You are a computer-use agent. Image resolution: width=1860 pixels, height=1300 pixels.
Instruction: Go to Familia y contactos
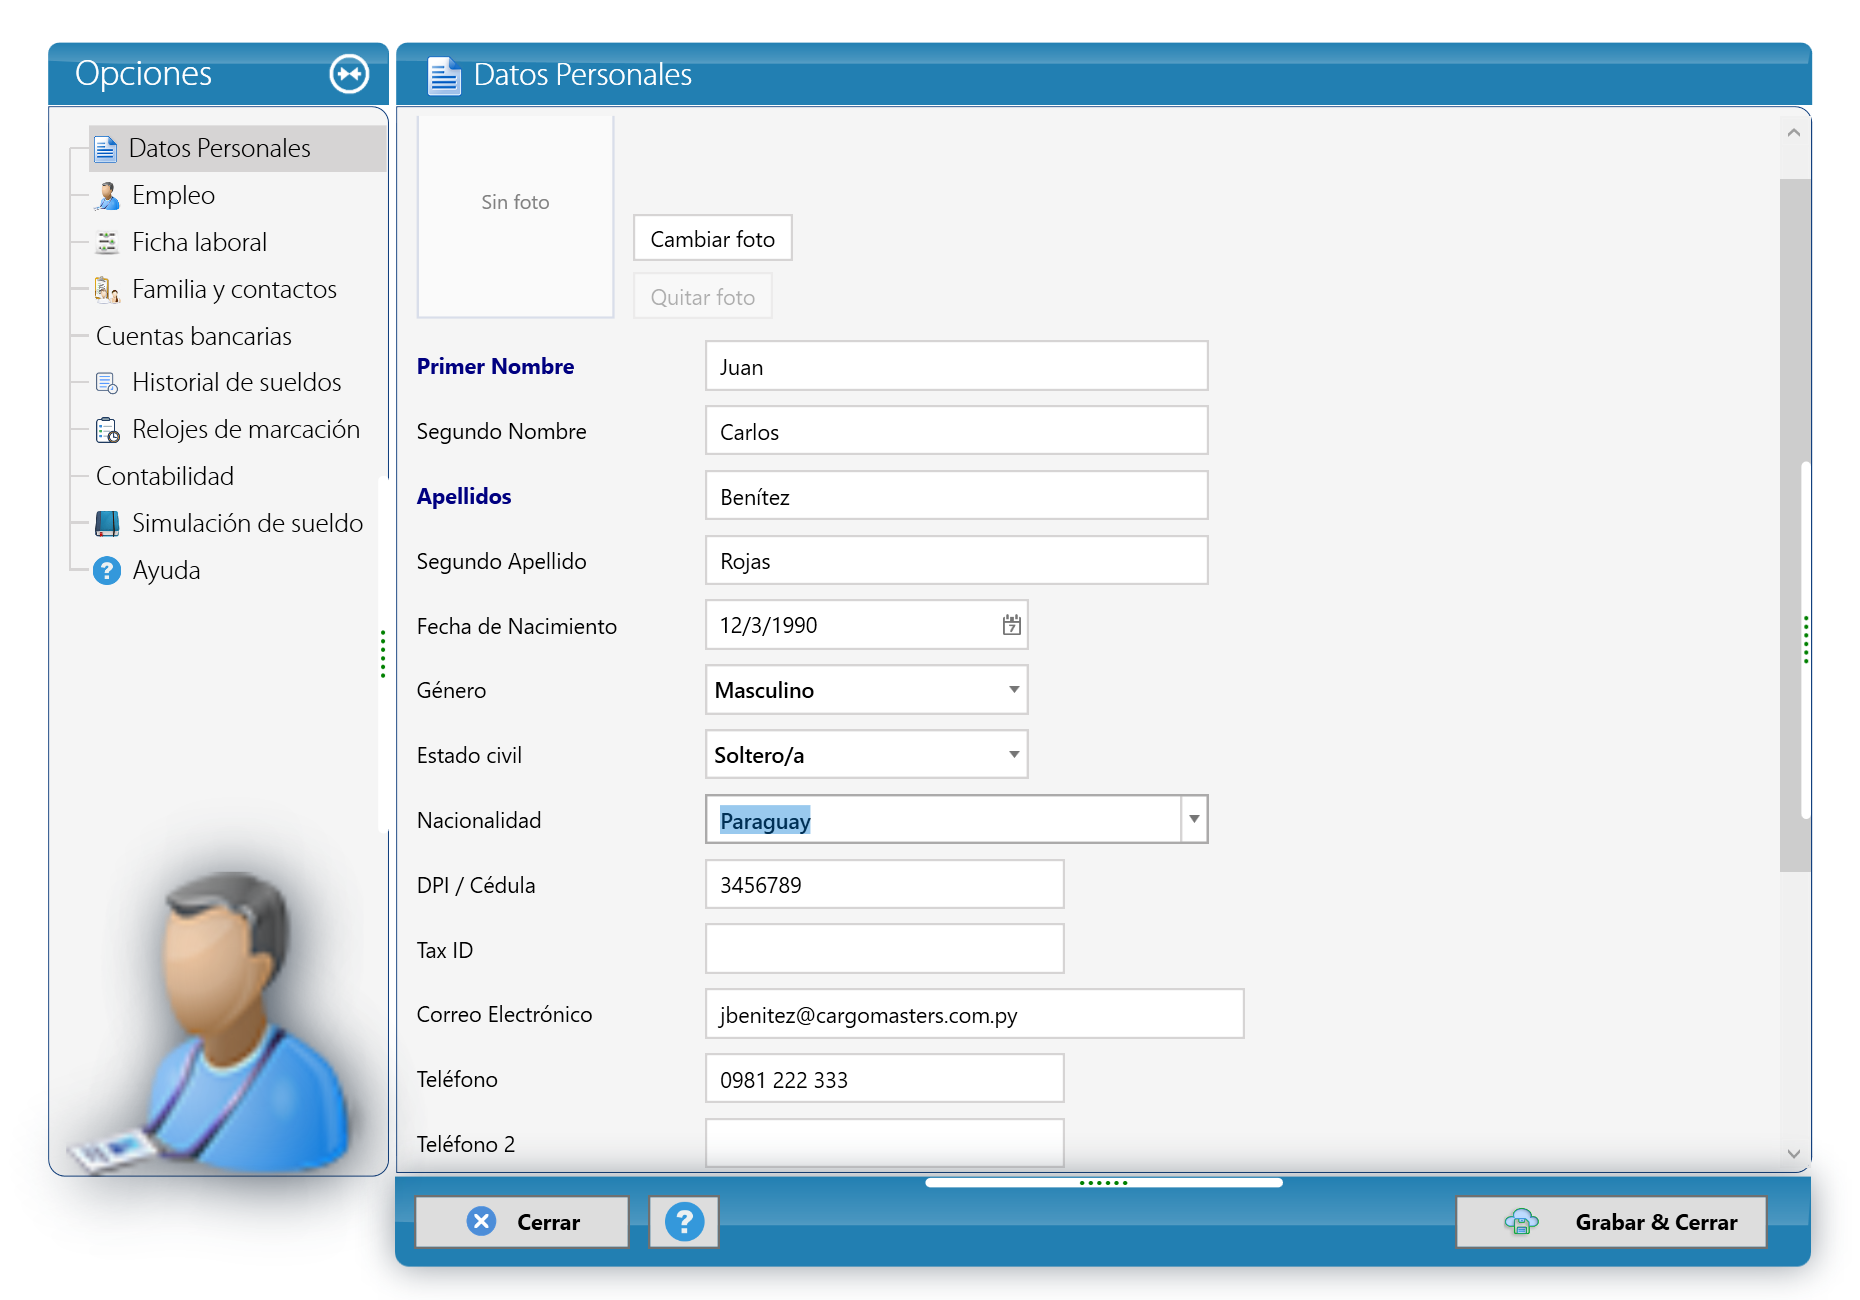(235, 290)
